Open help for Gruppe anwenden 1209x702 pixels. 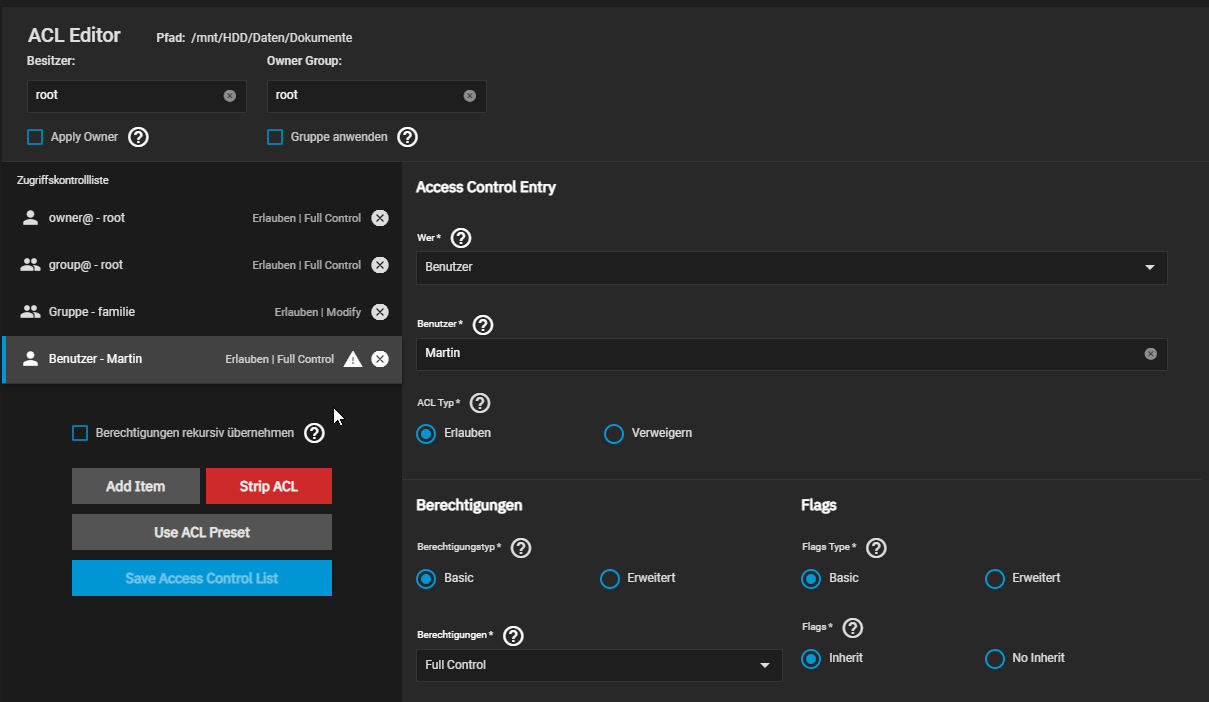[x=408, y=137]
